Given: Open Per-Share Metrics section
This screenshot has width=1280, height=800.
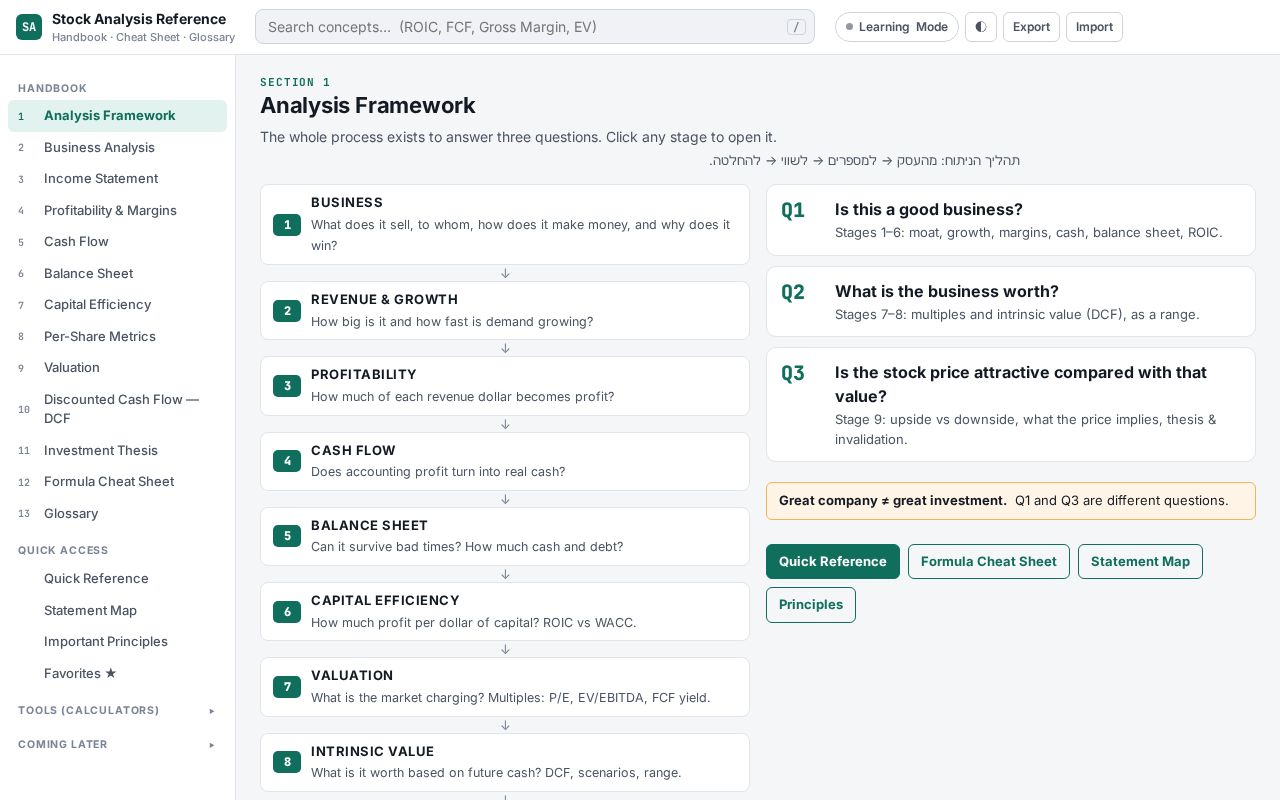Looking at the screenshot, I should (x=117, y=336).
